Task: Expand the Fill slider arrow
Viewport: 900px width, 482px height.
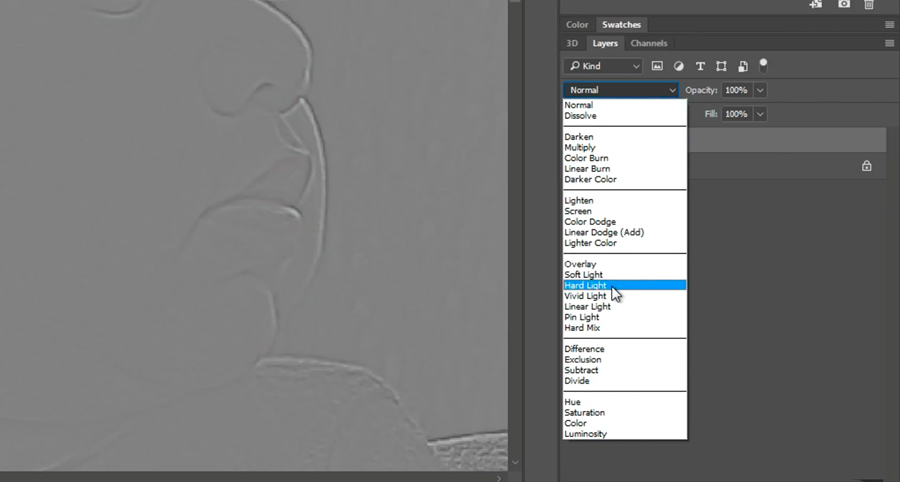Action: point(760,114)
